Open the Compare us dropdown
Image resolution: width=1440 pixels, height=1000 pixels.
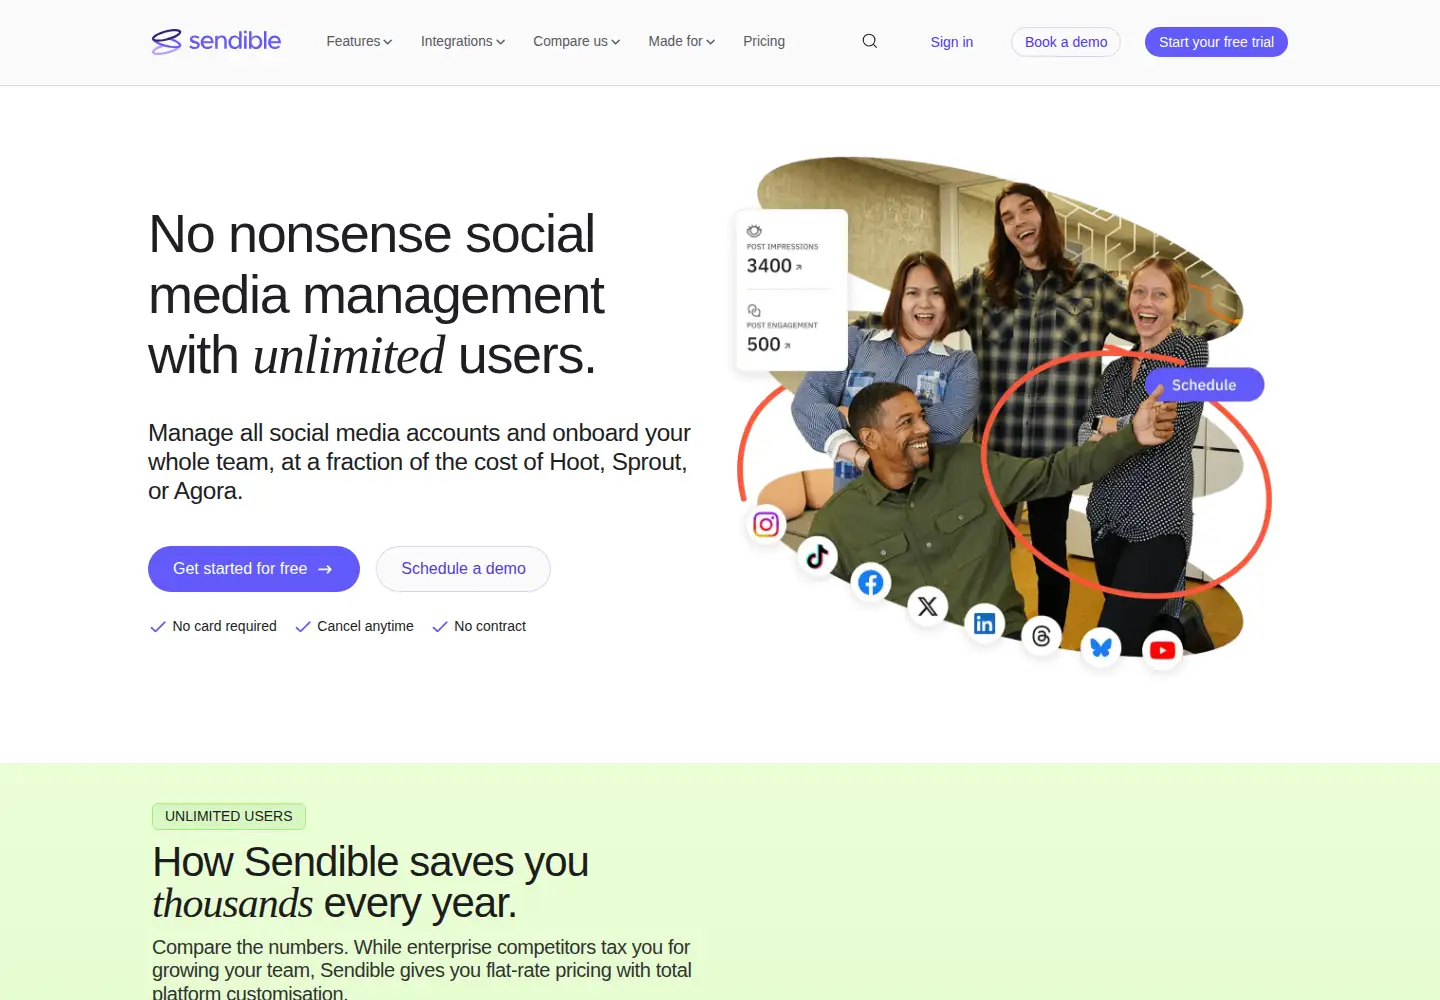[577, 41]
